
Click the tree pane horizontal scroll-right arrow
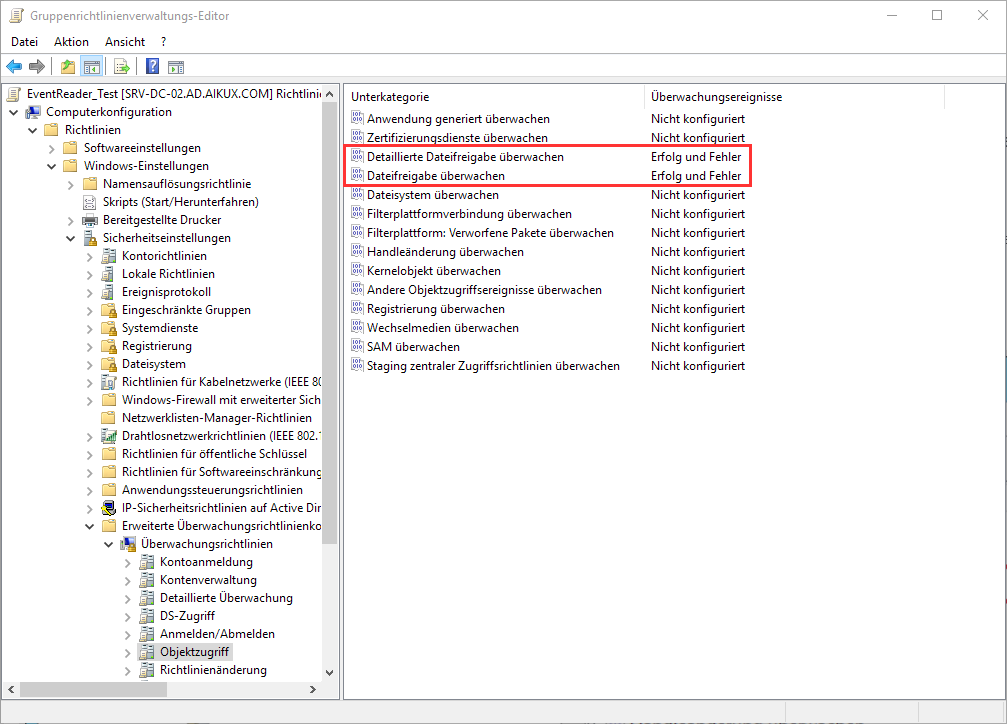313,689
